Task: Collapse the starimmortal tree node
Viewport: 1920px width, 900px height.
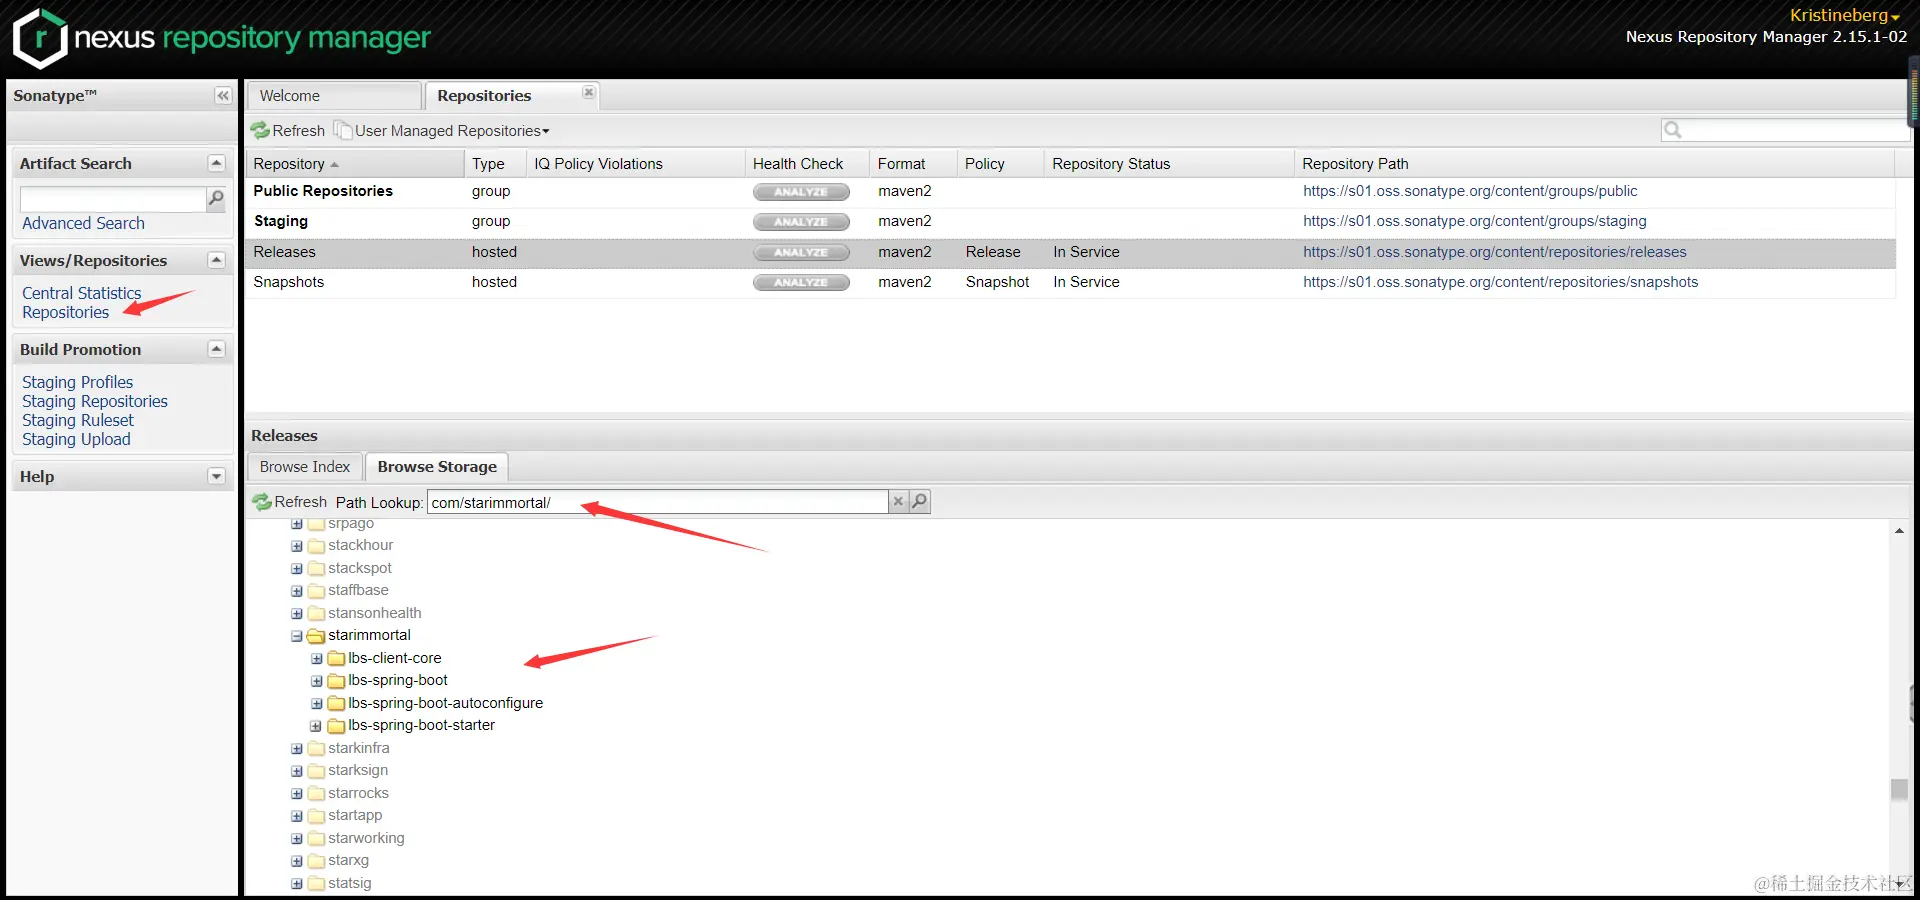Action: coord(297,636)
